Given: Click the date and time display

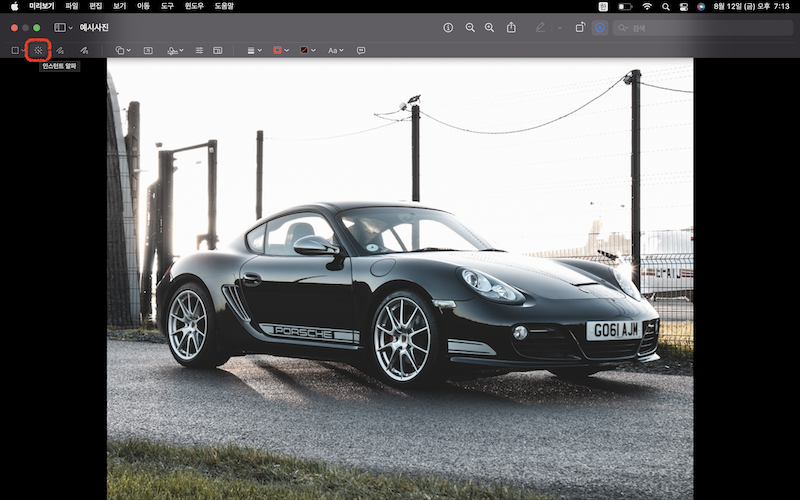Looking at the screenshot, I should pyautogui.click(x=752, y=7).
